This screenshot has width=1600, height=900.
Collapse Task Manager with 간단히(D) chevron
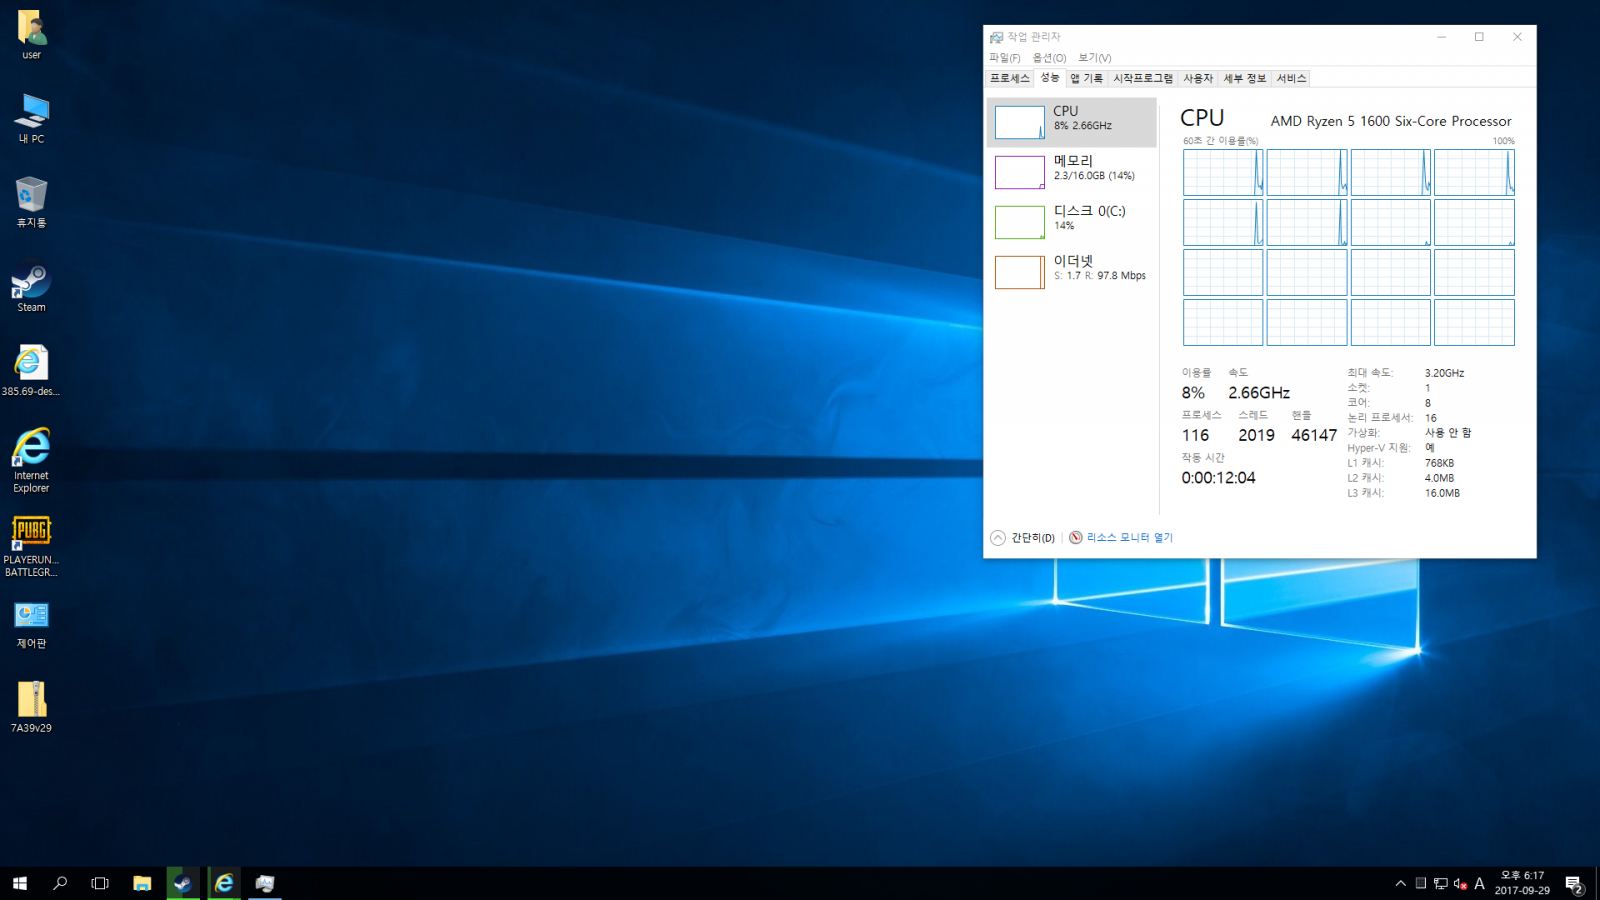click(x=998, y=538)
